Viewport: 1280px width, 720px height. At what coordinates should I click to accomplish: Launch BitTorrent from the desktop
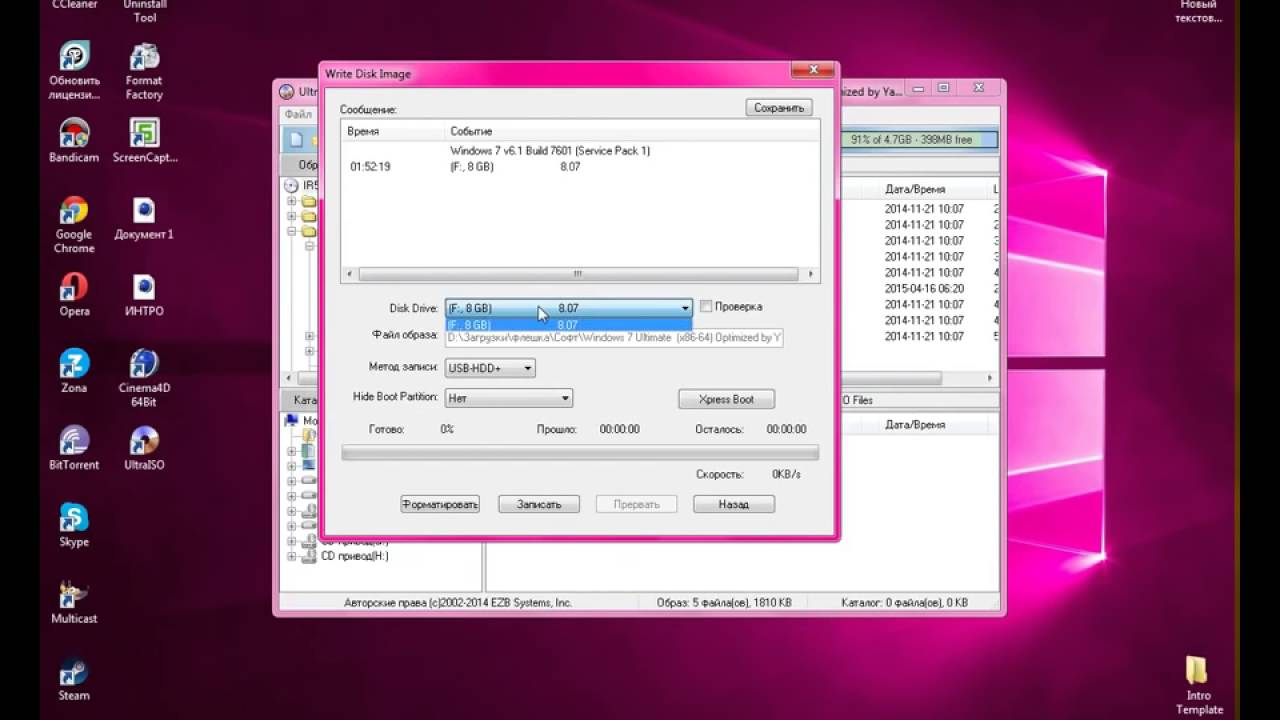click(74, 448)
